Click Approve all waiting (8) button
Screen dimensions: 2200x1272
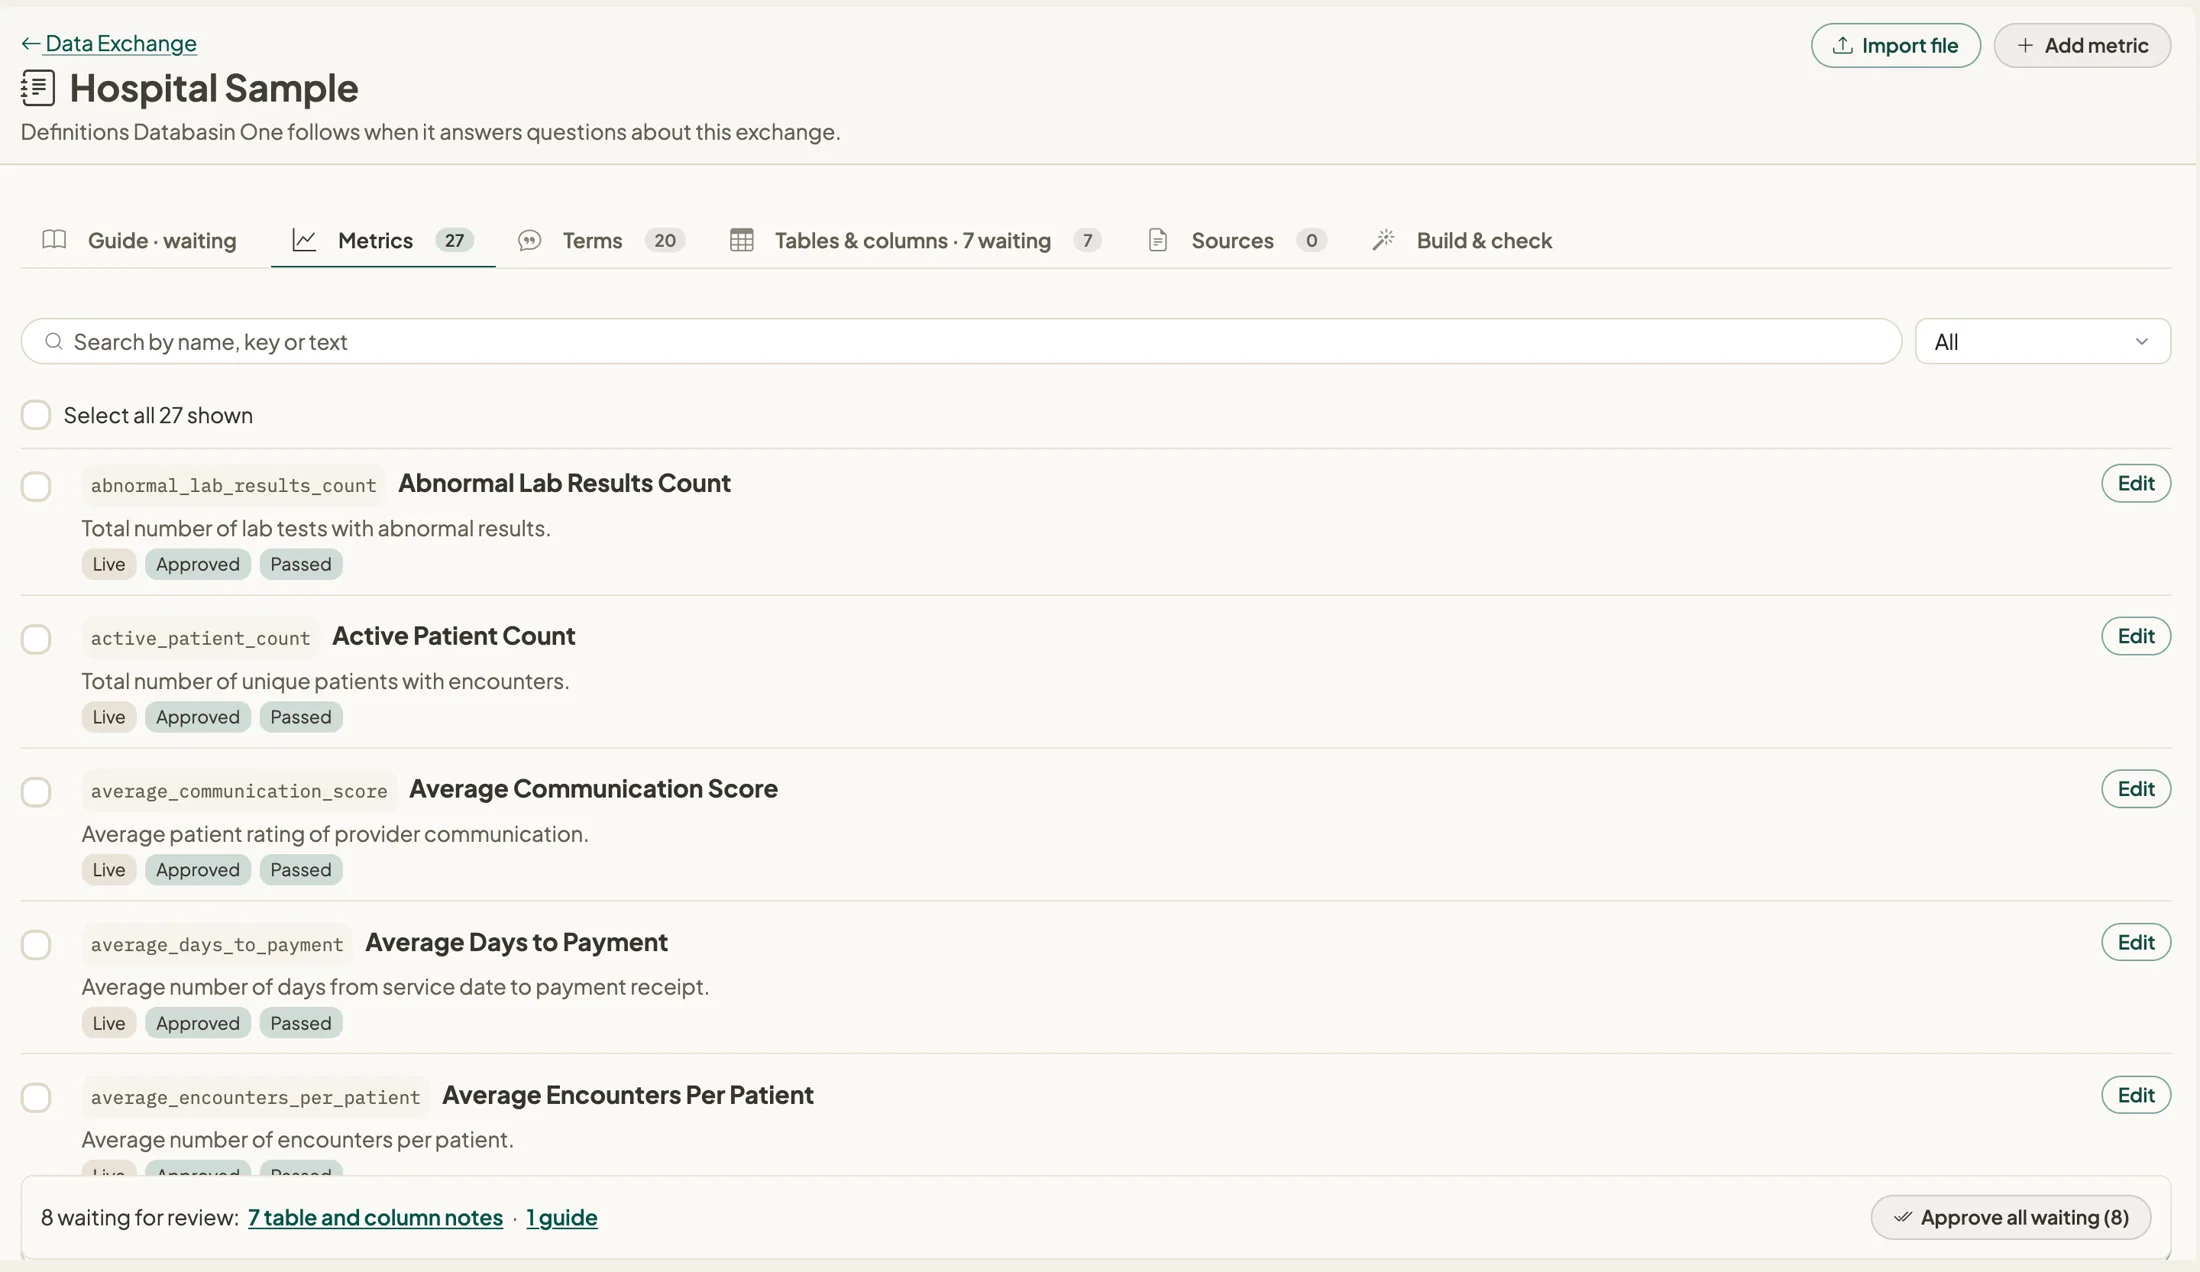coord(2010,1217)
